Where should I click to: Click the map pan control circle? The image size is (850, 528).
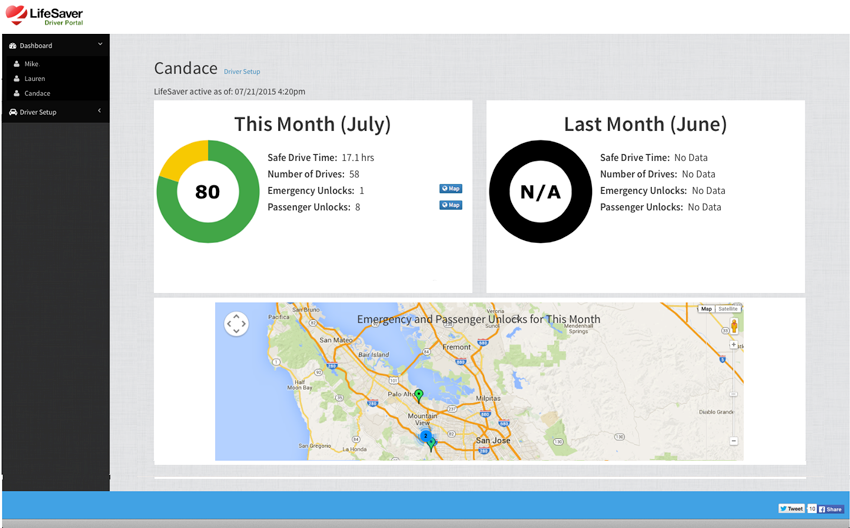[x=236, y=324]
